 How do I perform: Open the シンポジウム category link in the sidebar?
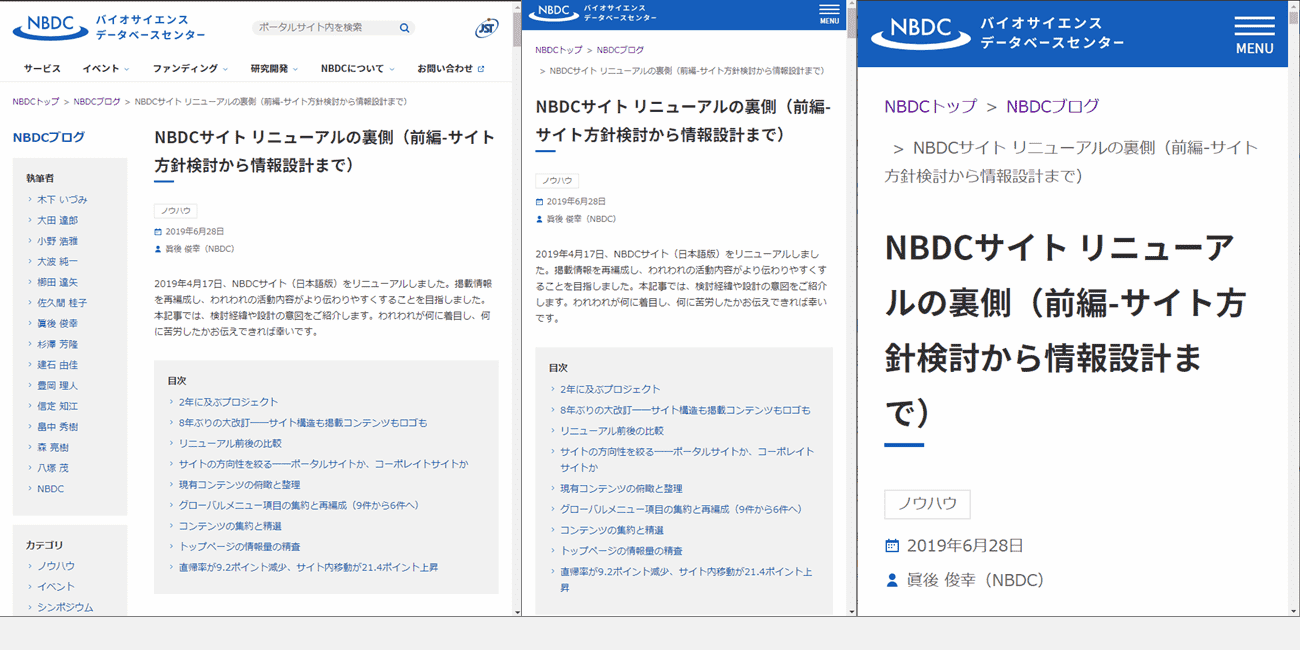[65, 607]
